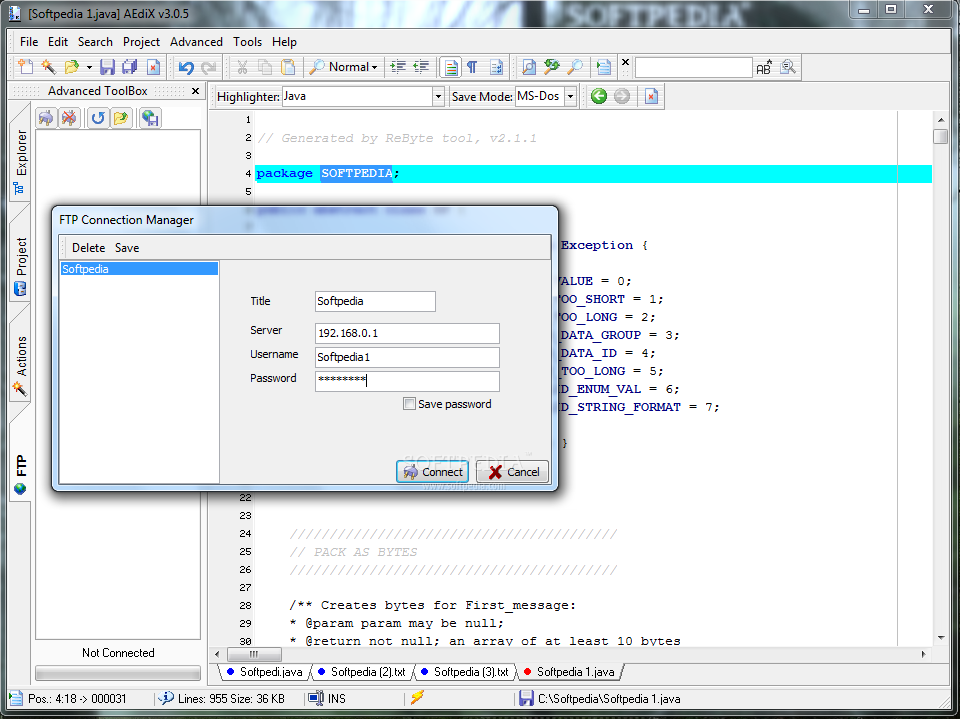Open the Highlighter Java combo box
Image resolution: width=960 pixels, height=719 pixels.
[x=363, y=97]
